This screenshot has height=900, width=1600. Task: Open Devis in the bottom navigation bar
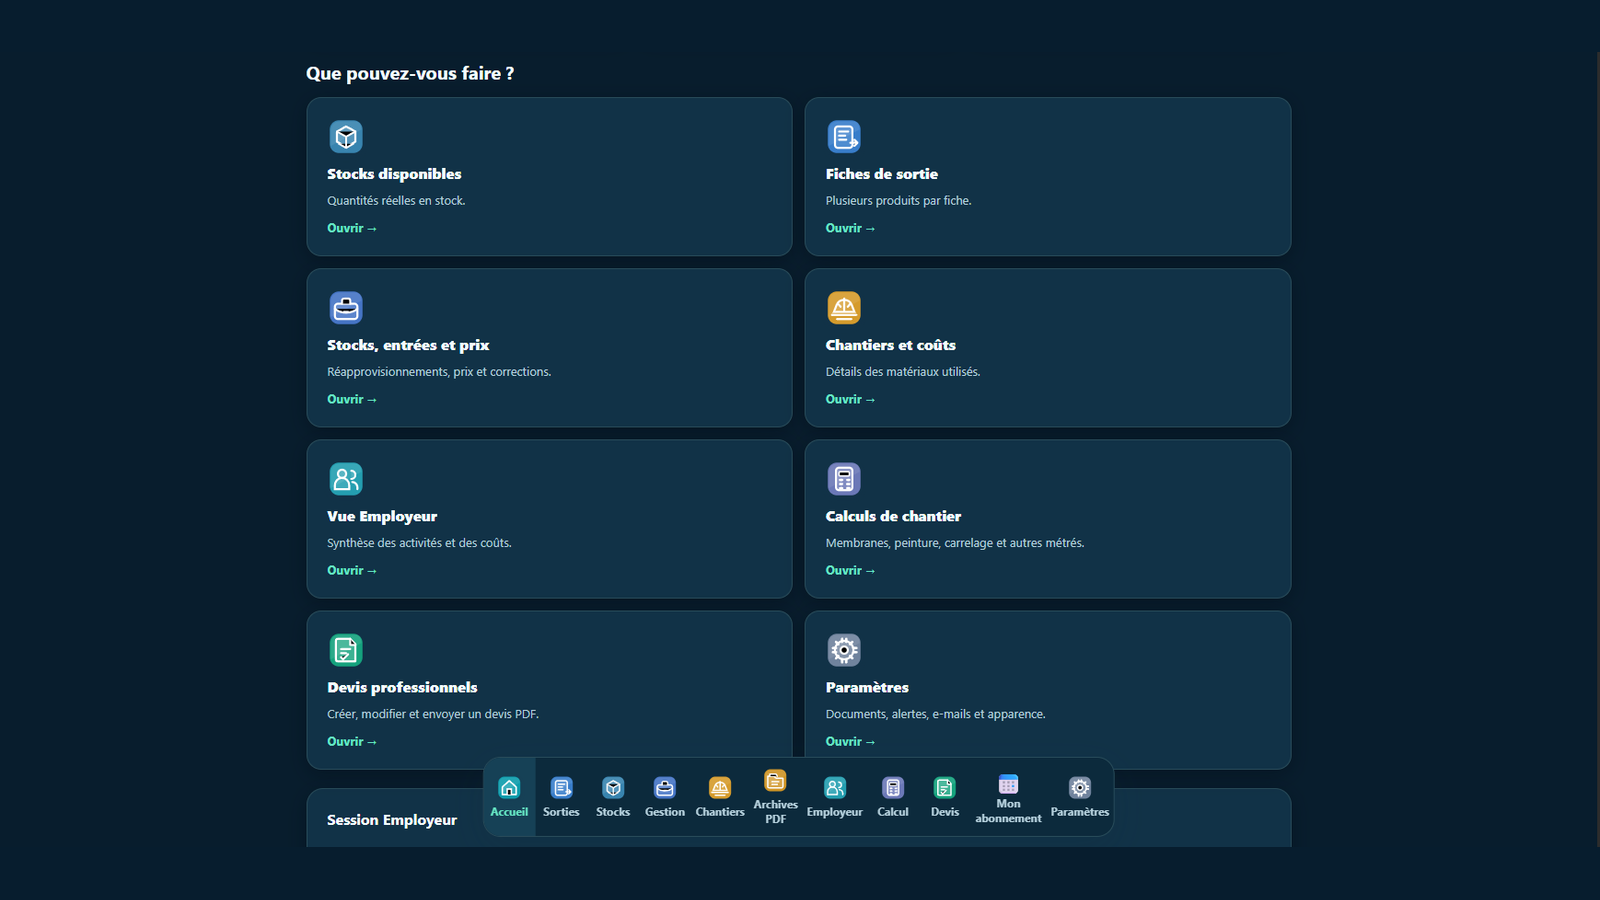coord(945,797)
